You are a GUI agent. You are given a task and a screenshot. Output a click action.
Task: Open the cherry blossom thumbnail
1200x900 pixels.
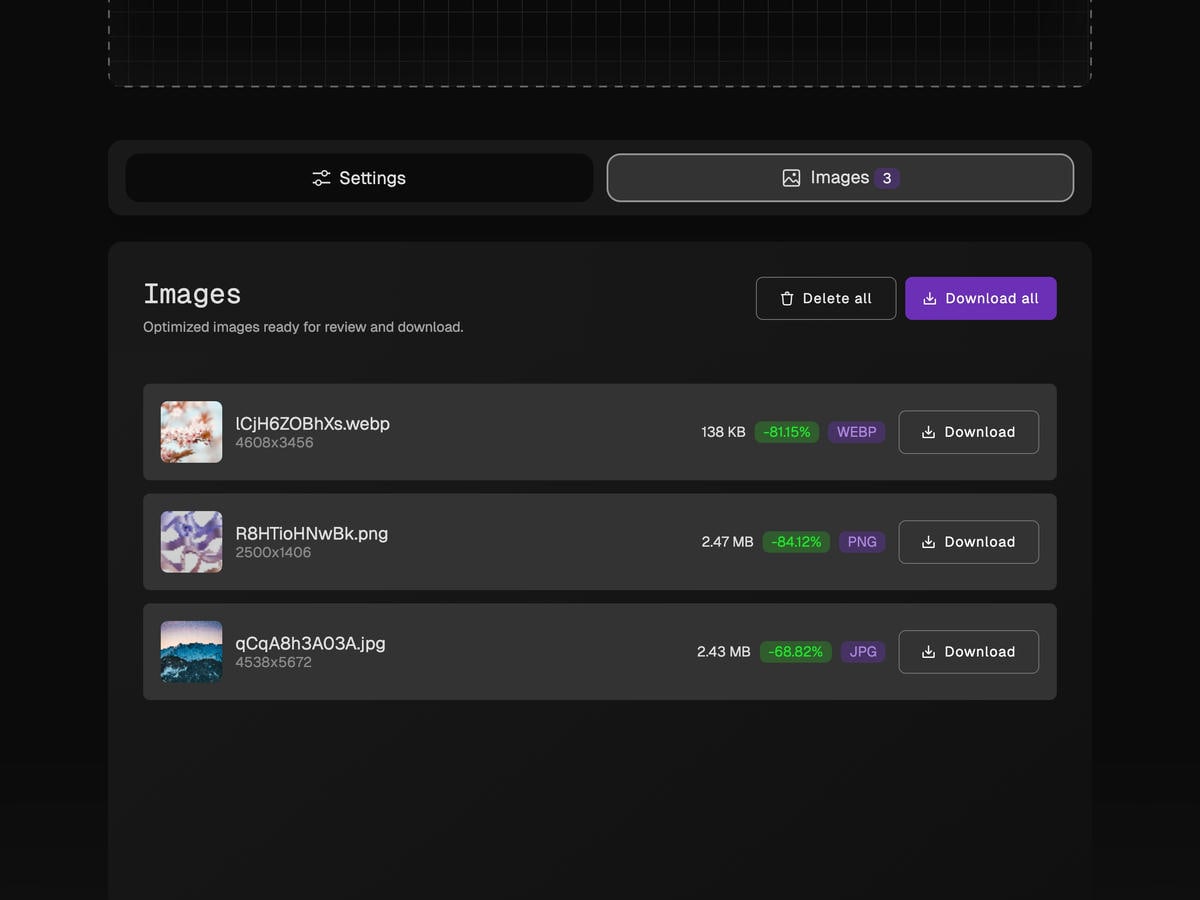191,432
